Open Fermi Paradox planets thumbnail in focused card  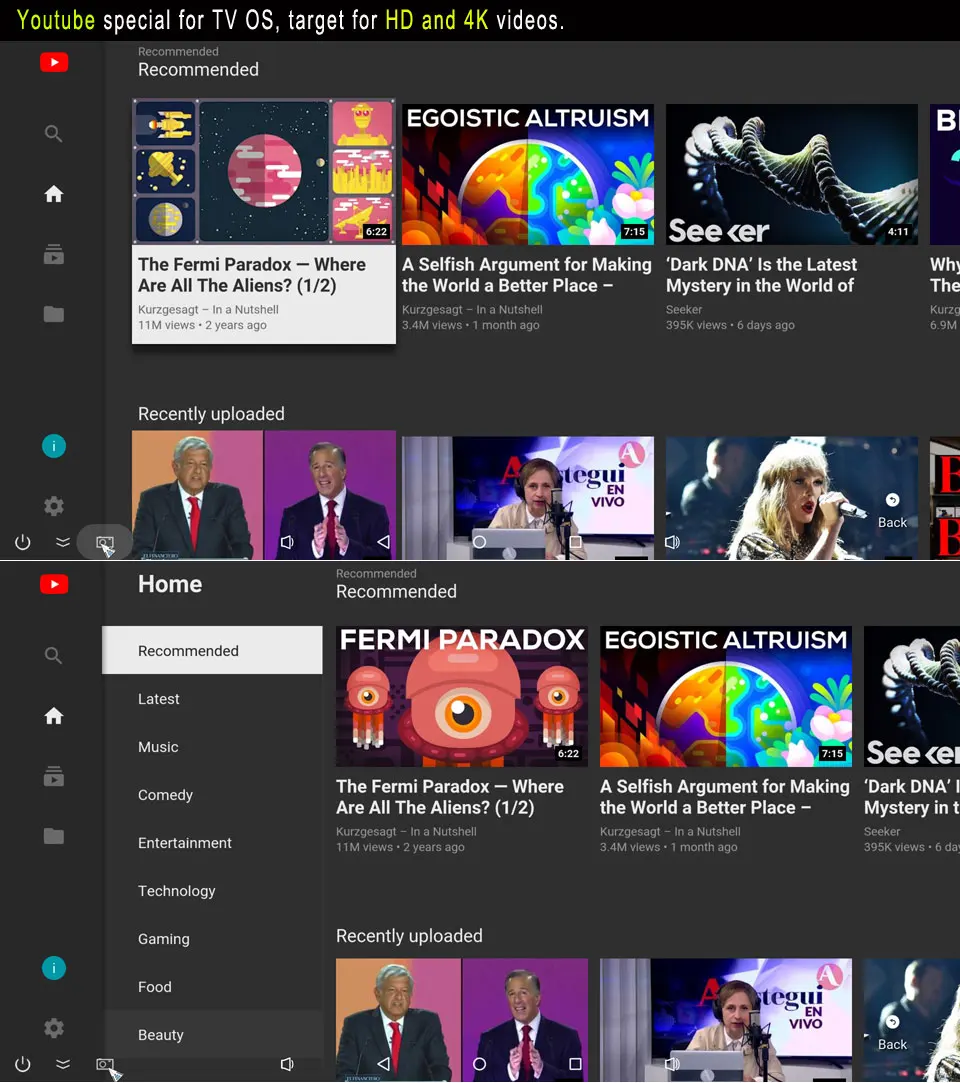point(264,172)
